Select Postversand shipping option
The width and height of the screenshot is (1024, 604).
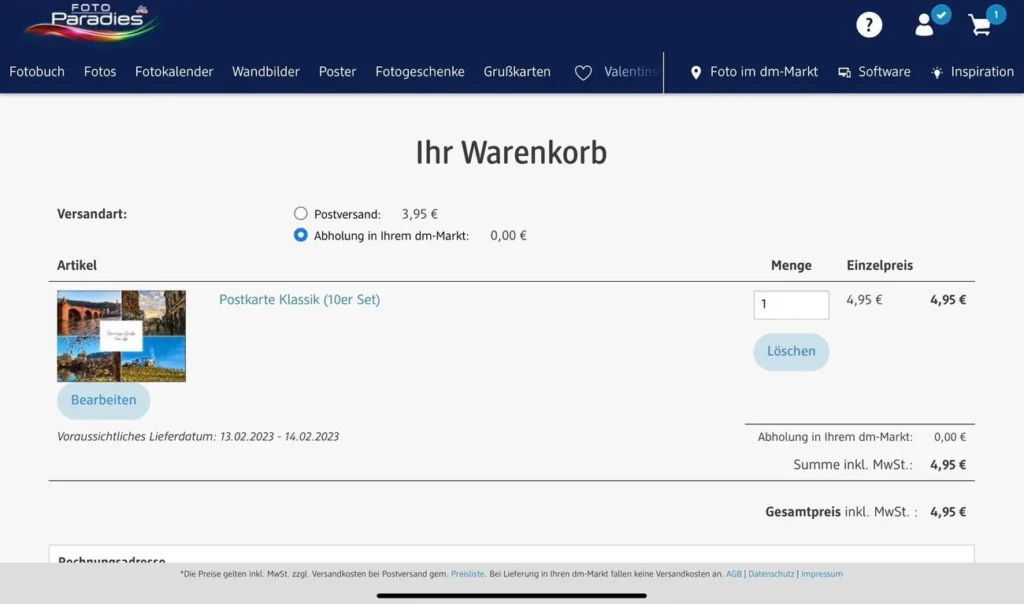click(x=301, y=213)
